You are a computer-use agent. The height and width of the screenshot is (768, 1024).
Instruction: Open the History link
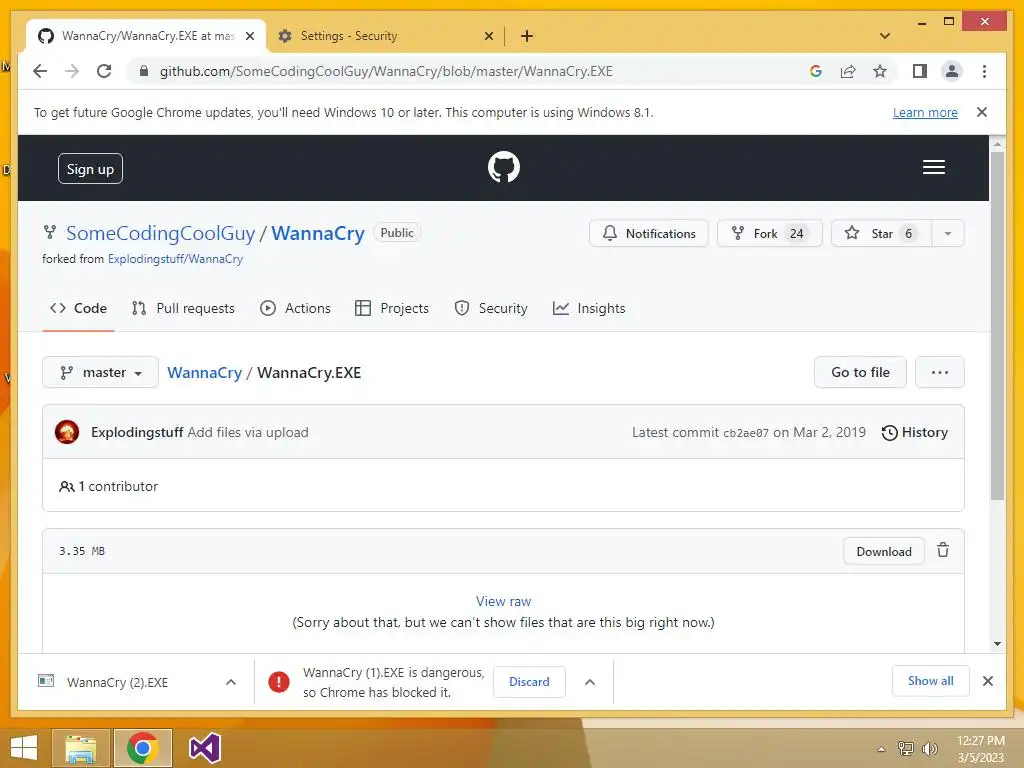914,432
